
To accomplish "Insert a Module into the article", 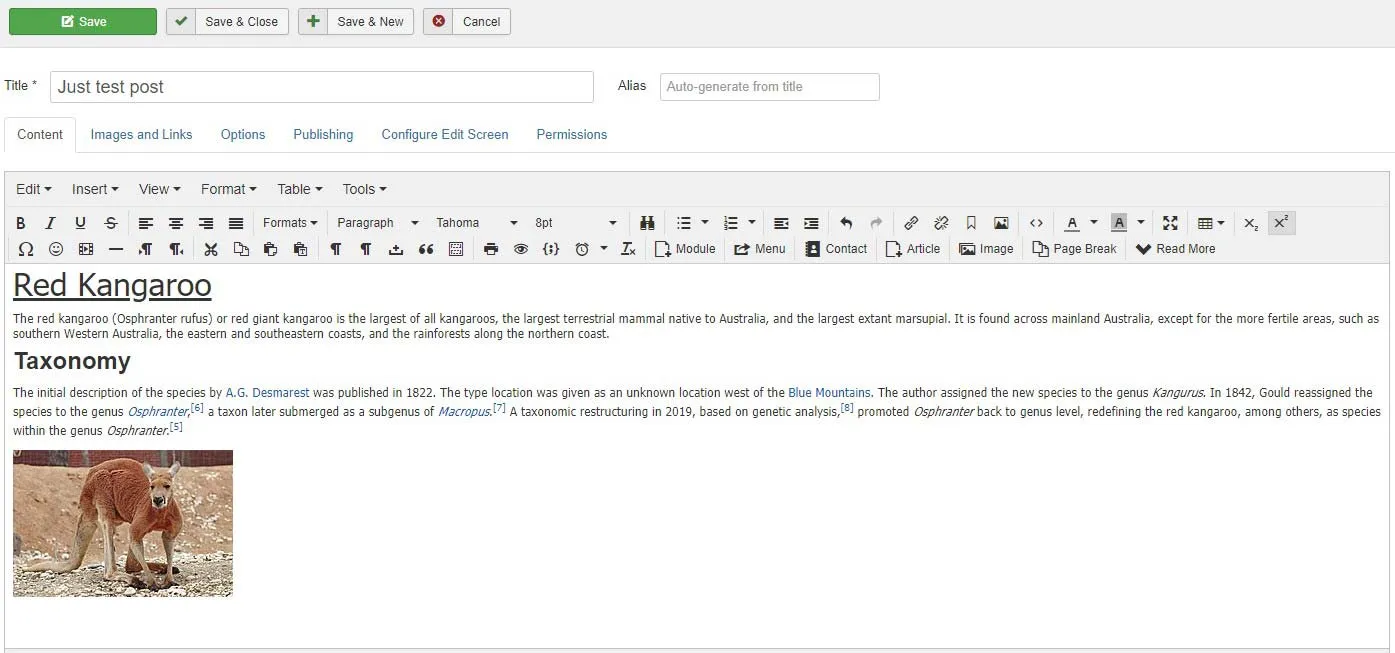I will tap(684, 249).
